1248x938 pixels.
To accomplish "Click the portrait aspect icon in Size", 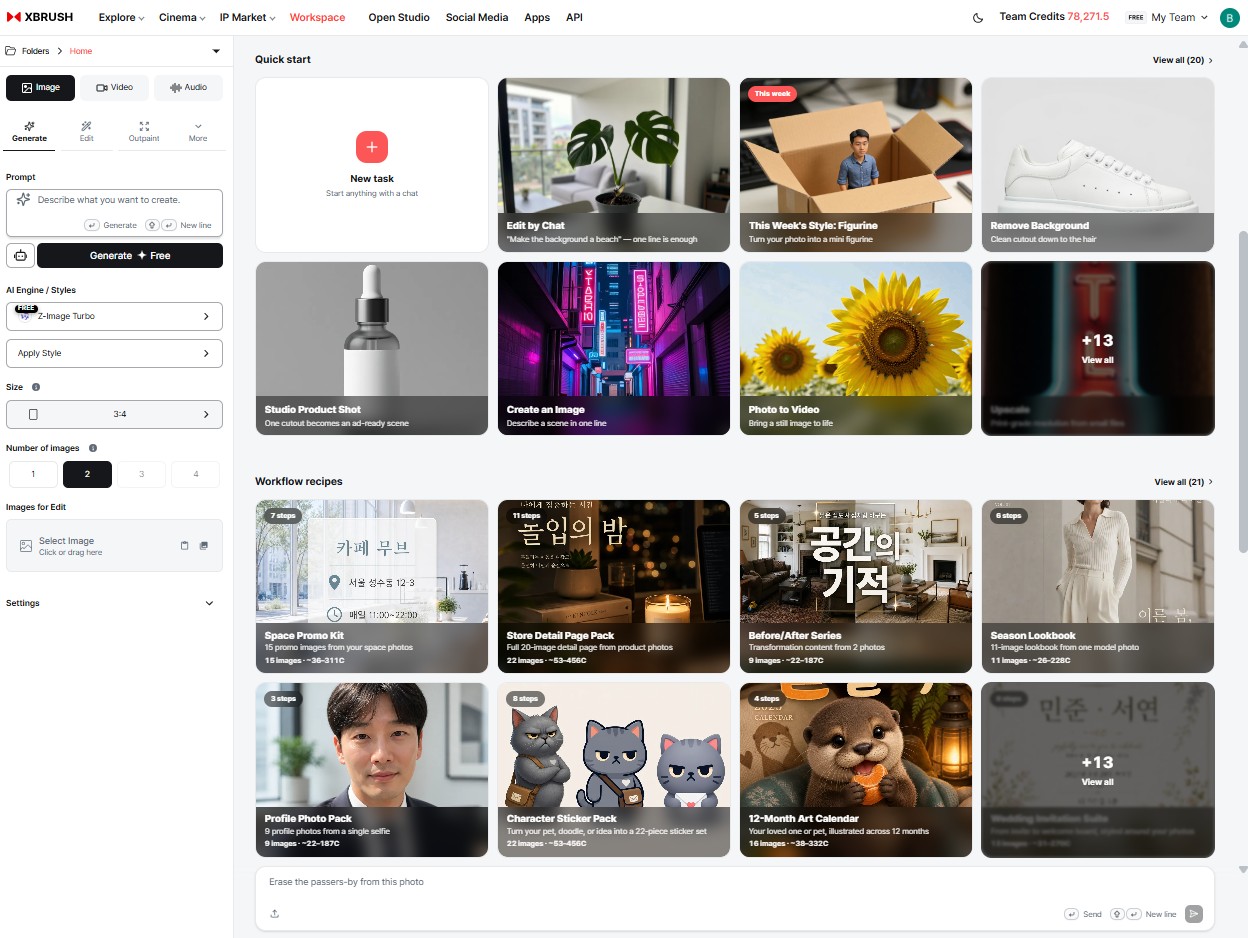I will point(33,414).
